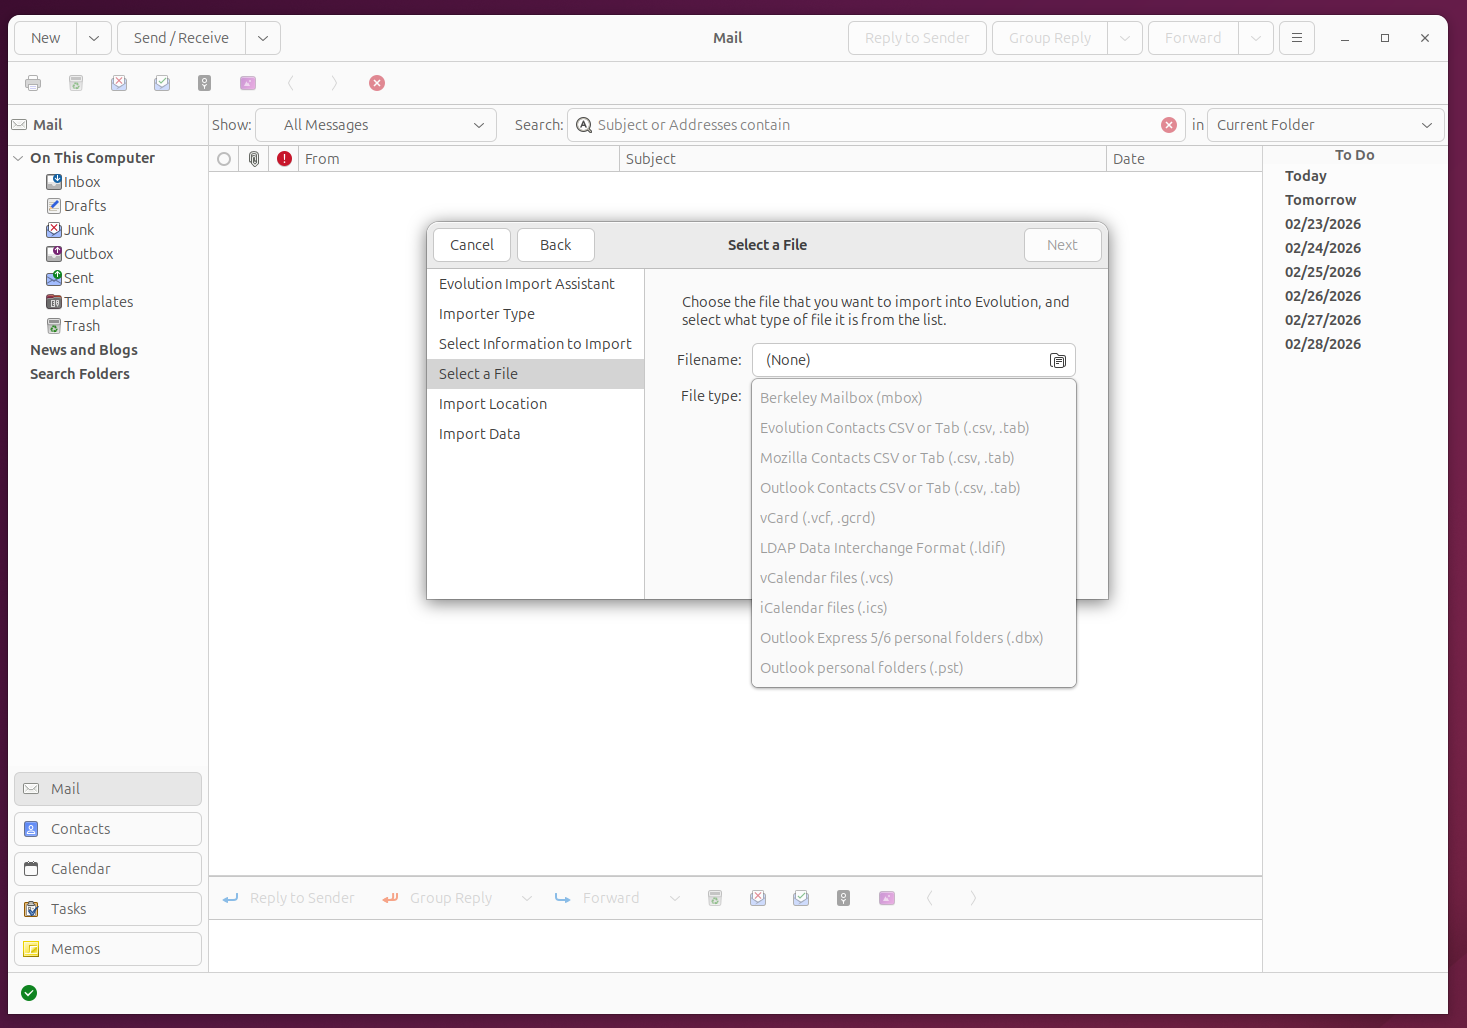This screenshot has width=1467, height=1028.
Task: Open preview pane Forward dropdown arrow
Action: tap(675, 898)
